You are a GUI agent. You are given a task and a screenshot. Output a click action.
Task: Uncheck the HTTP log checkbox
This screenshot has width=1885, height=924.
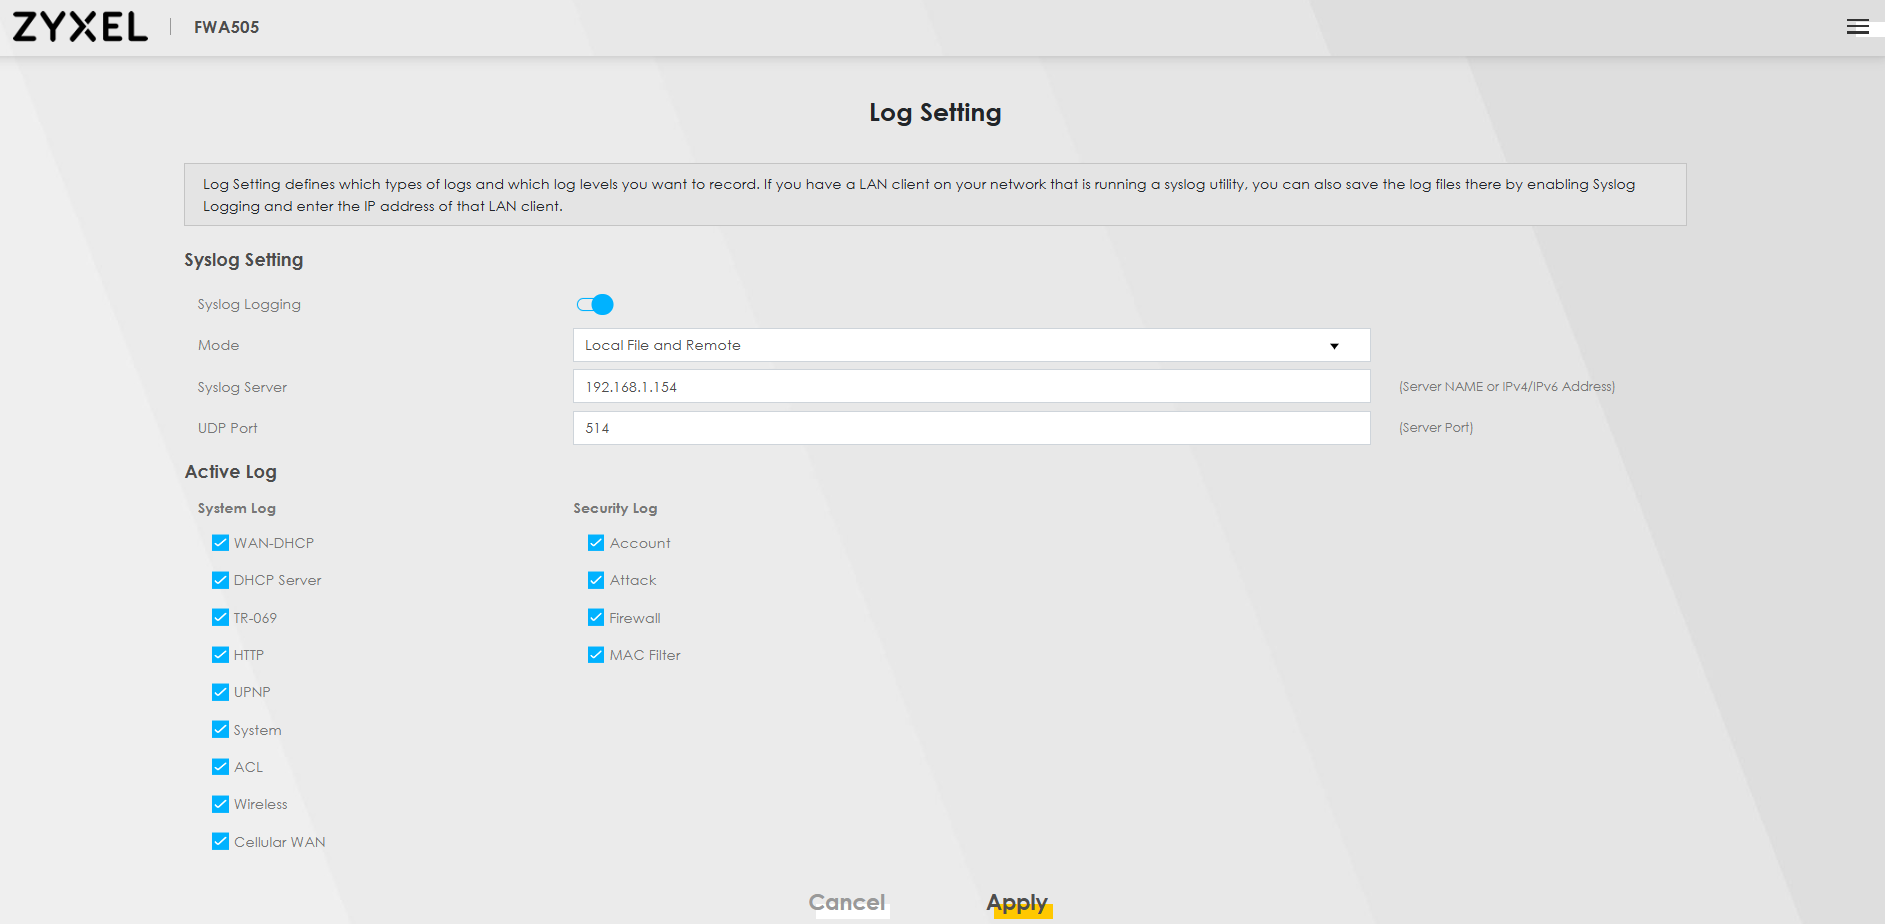coord(220,654)
